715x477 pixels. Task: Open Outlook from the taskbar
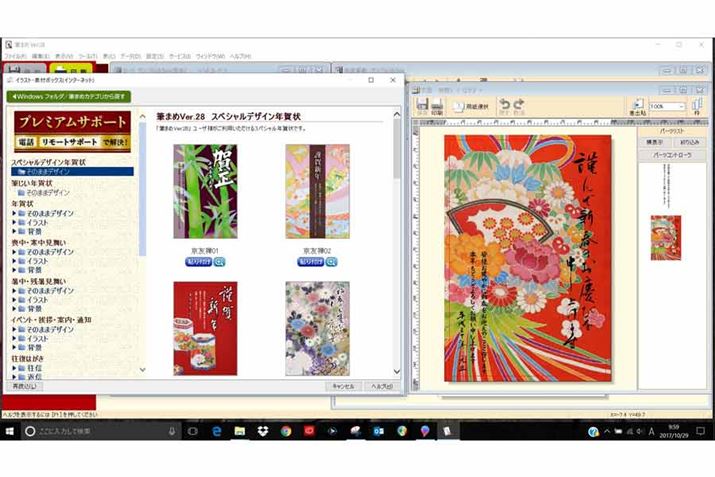pos(378,431)
